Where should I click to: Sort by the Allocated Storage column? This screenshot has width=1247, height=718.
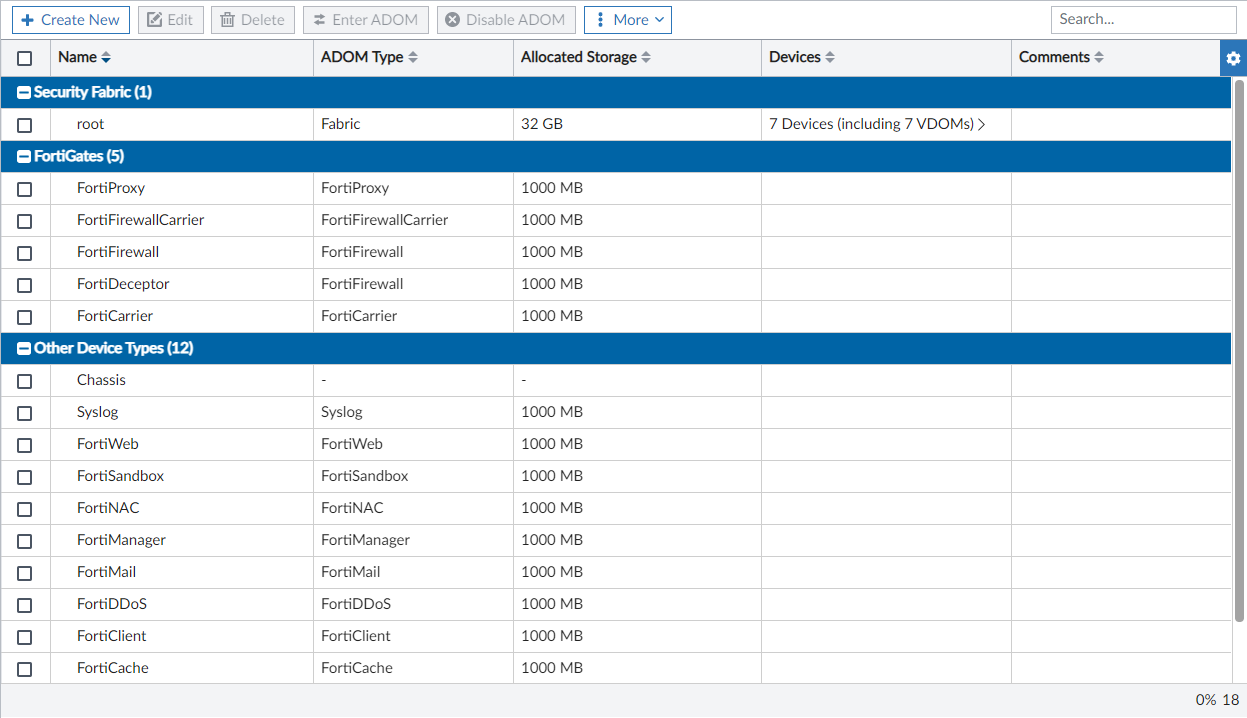586,57
